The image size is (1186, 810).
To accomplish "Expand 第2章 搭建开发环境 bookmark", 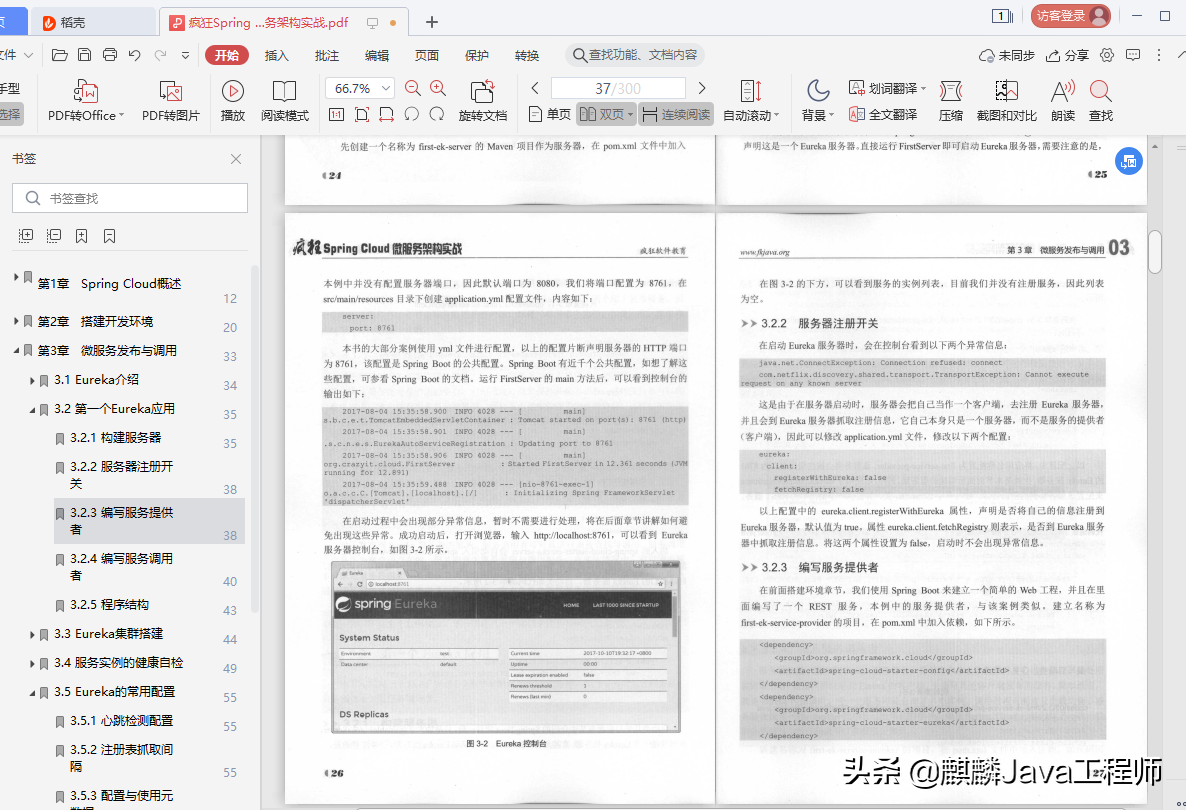I will point(16,321).
